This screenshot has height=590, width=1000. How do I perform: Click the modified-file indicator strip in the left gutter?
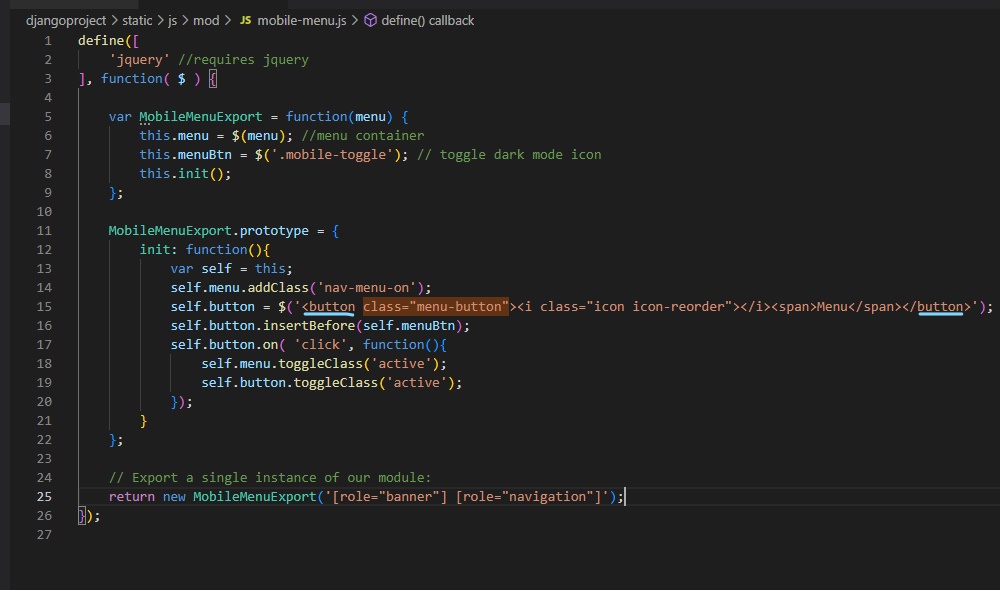pos(3,114)
